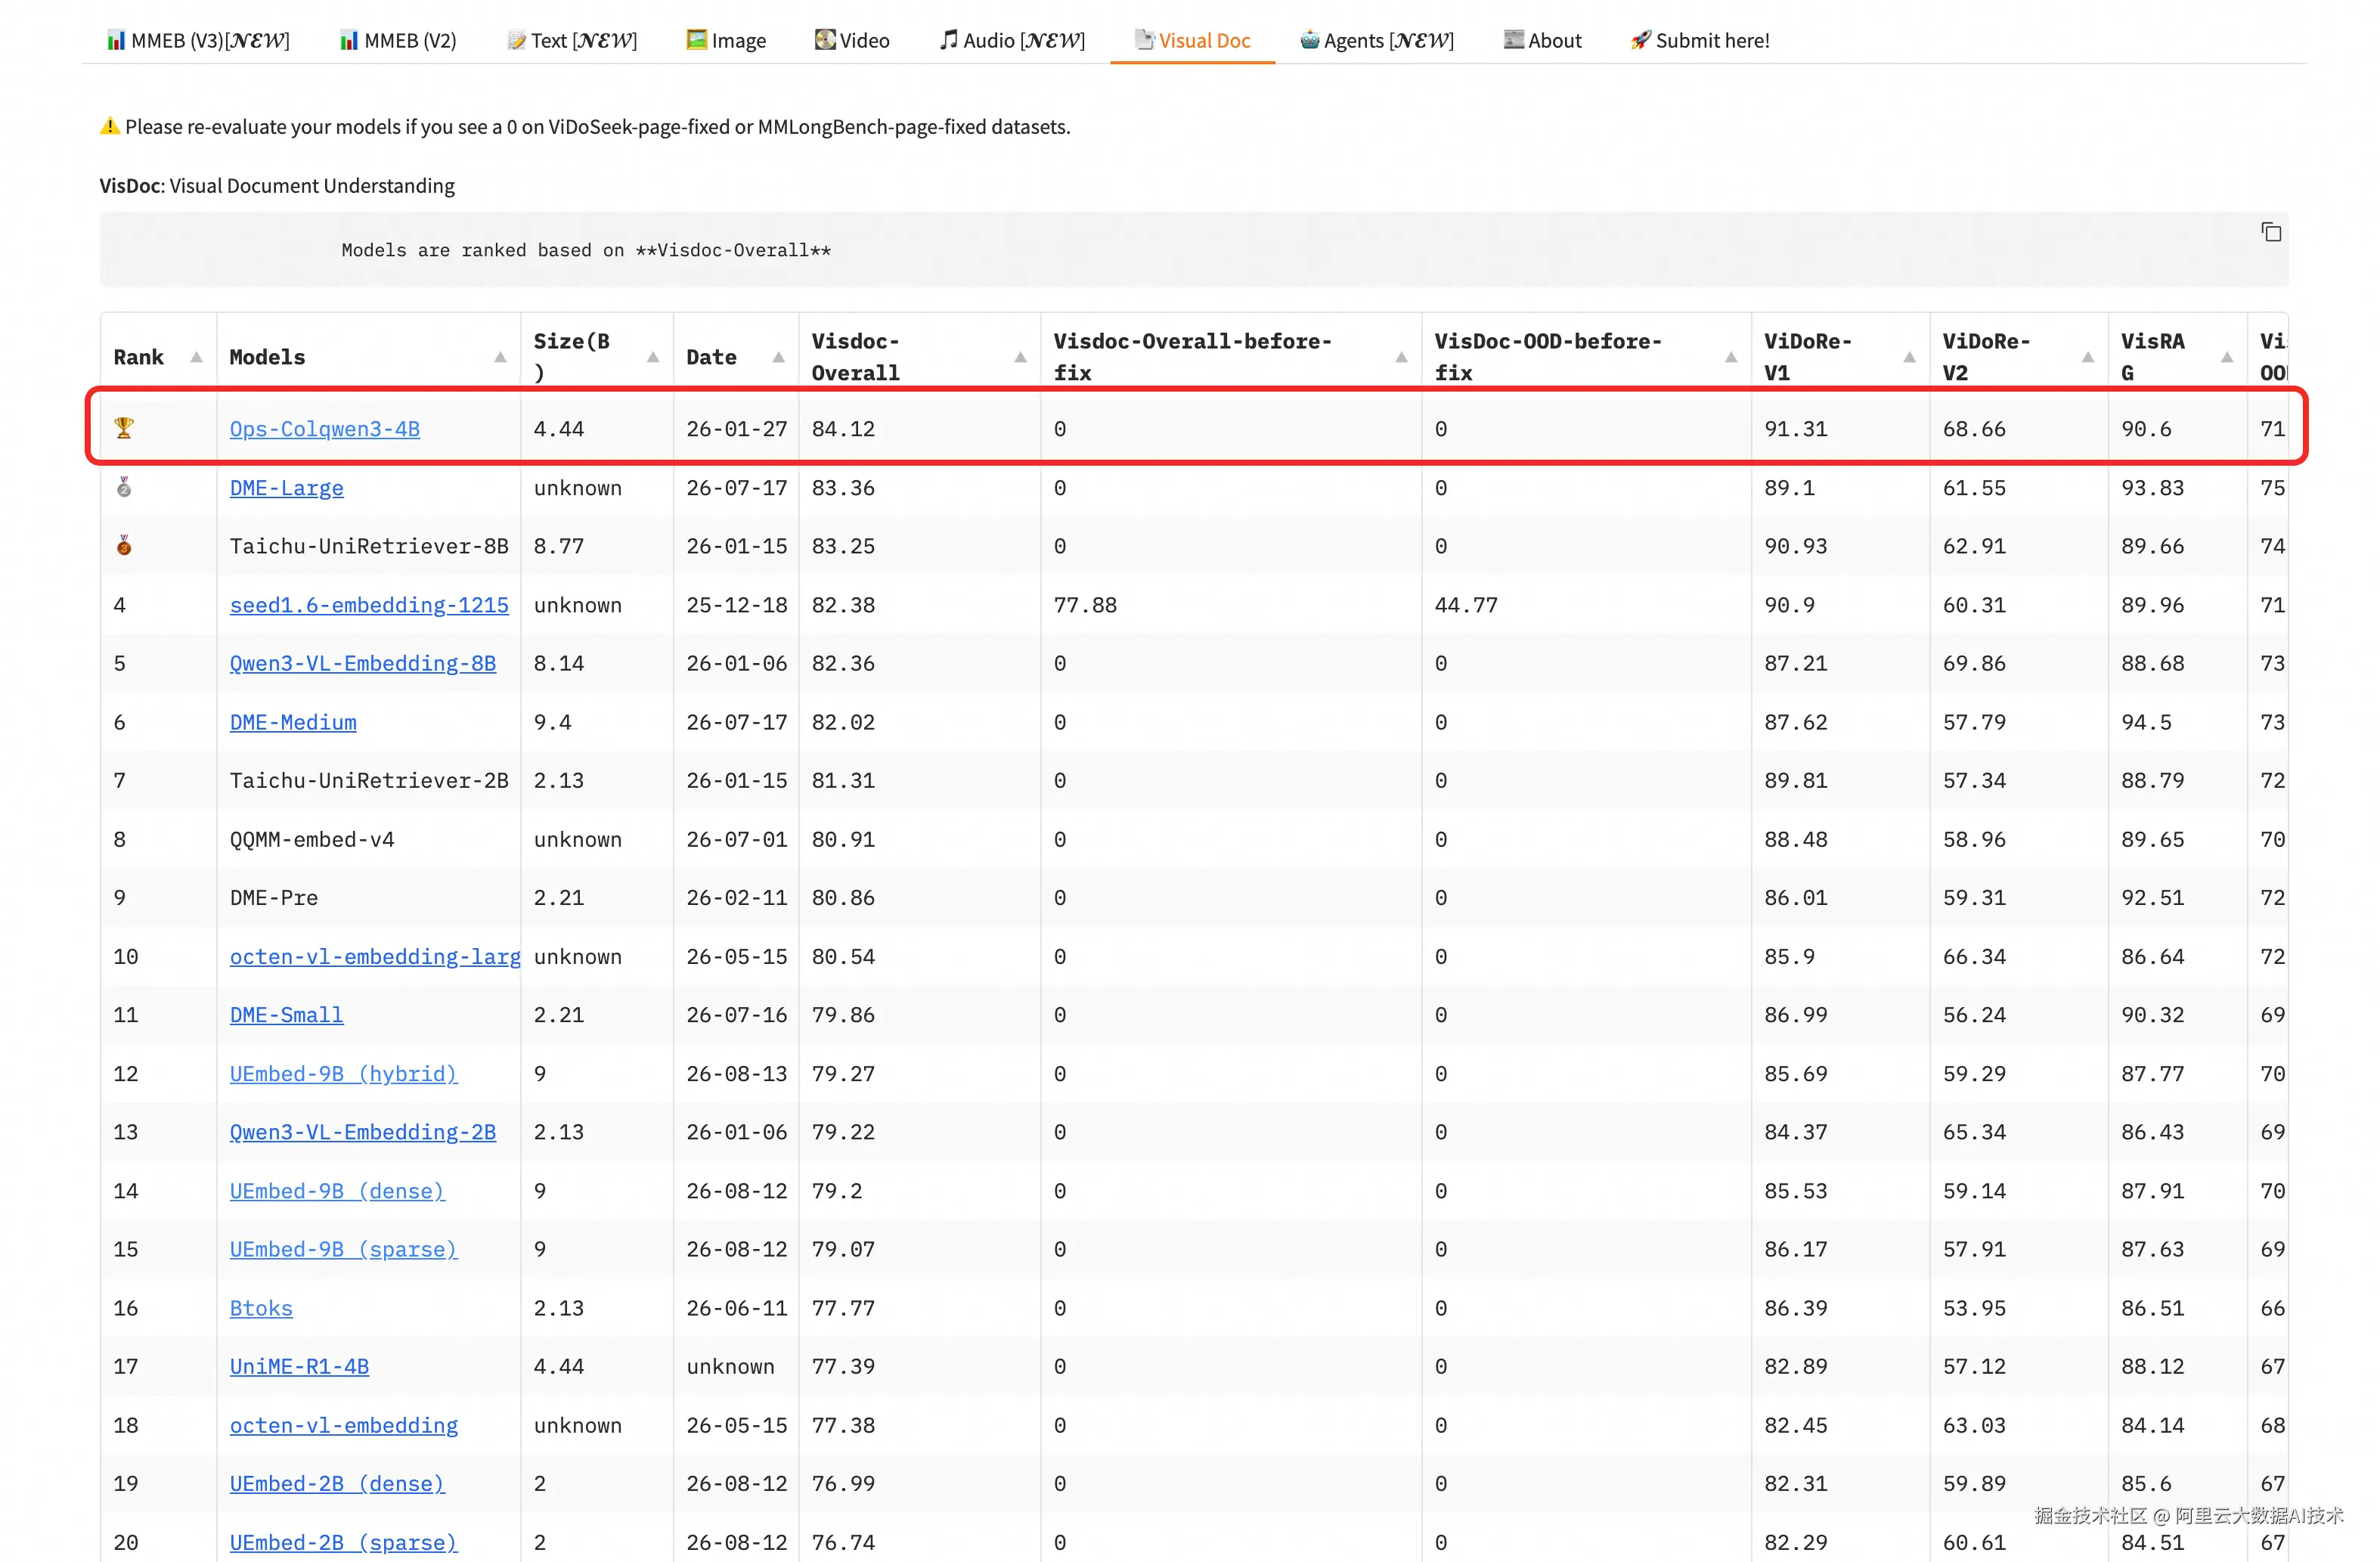Screen dimensions: 2380x1562
Task: Open UEmbed-9B (dense) link
Action: [x=338, y=1191]
